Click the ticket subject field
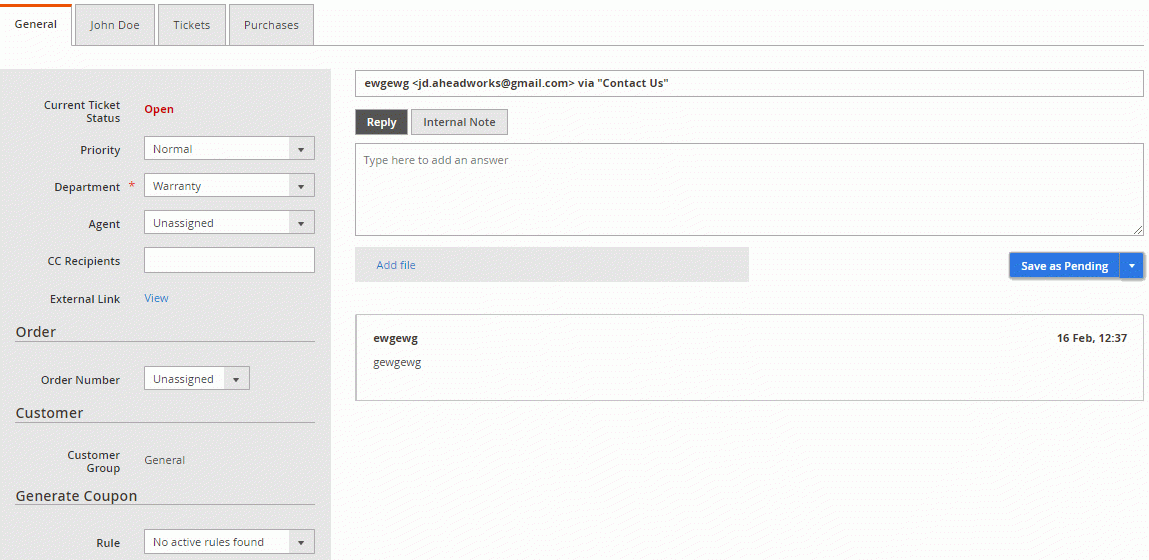 point(748,83)
